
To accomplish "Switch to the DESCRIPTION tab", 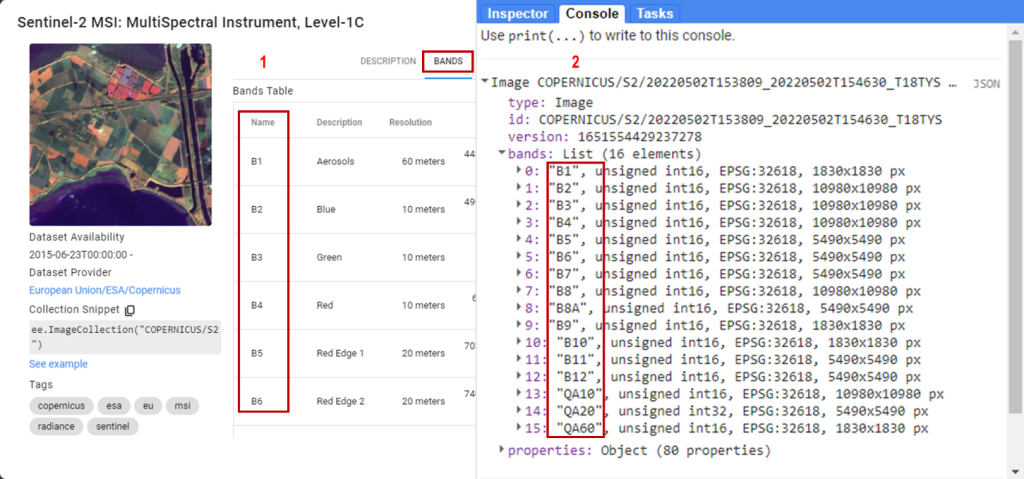I will click(x=388, y=61).
